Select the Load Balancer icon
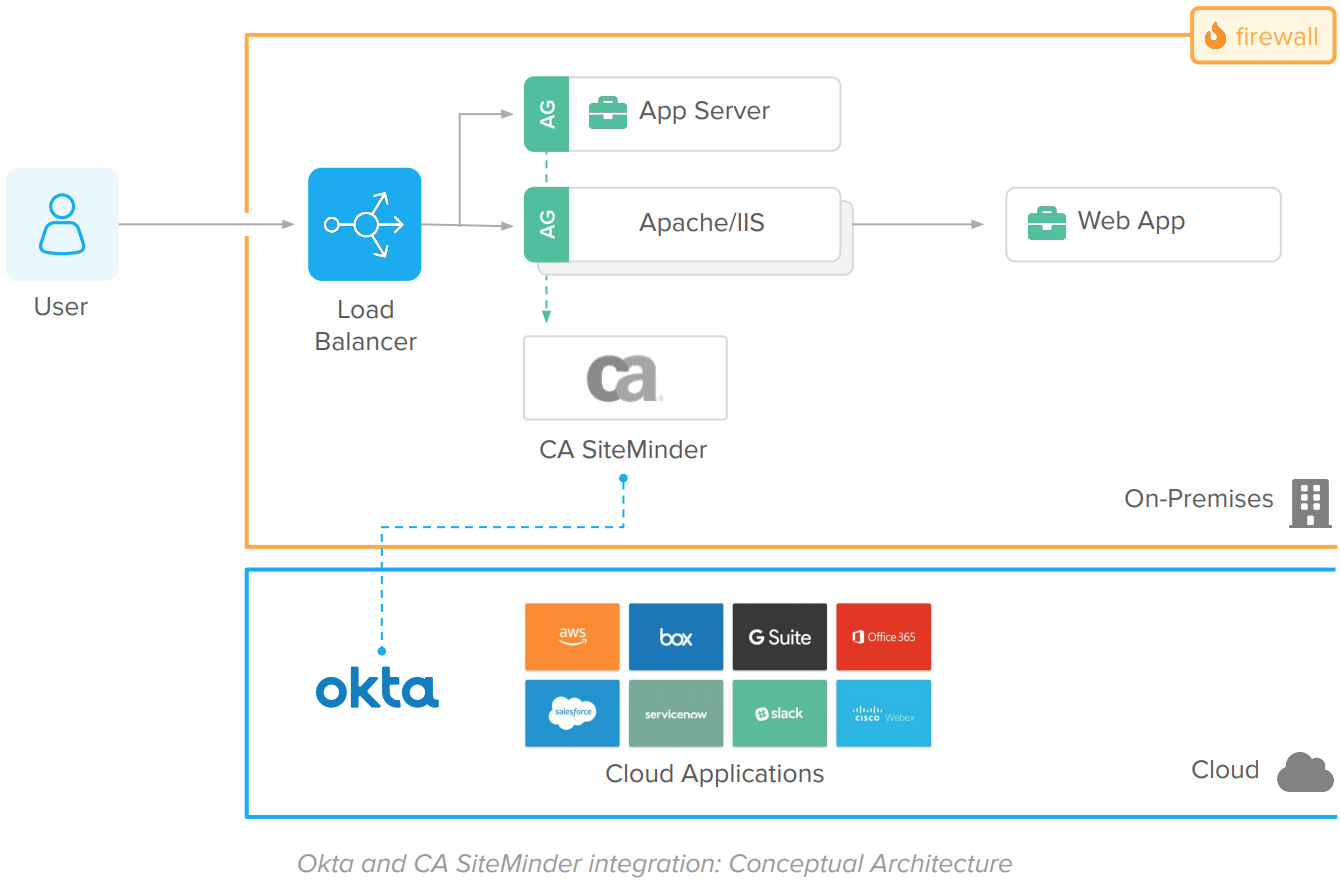Viewport: 1340px width, 884px height. [x=364, y=224]
